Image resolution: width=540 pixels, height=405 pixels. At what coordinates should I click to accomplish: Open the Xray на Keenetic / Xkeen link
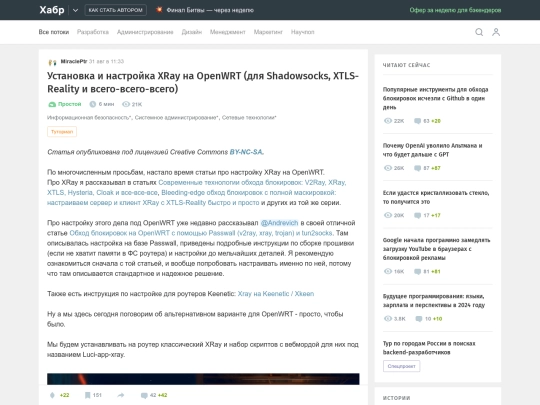(x=276, y=294)
